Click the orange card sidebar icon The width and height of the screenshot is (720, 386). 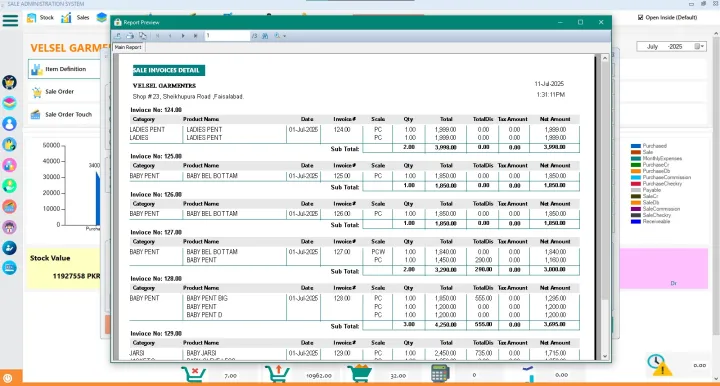(9, 207)
